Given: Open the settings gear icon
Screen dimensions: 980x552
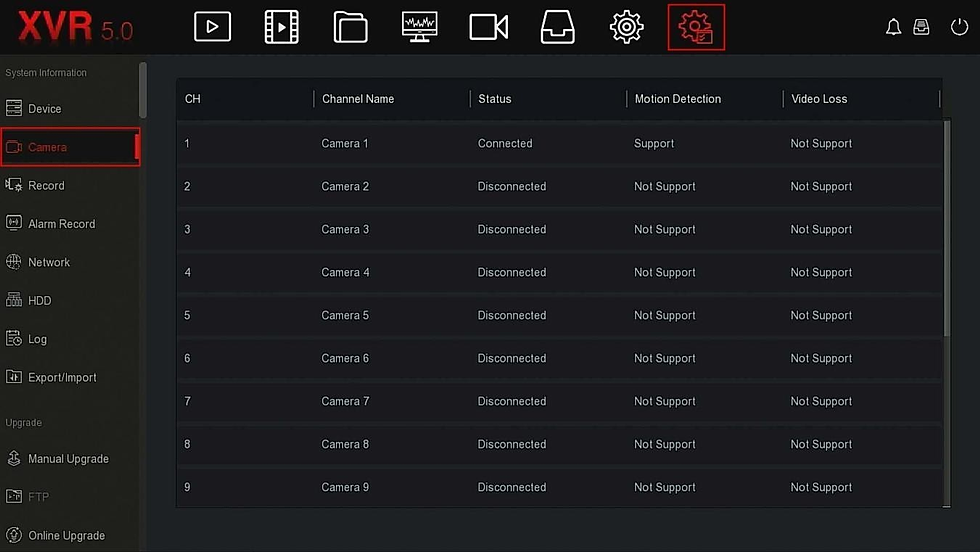Looking at the screenshot, I should [x=626, y=27].
